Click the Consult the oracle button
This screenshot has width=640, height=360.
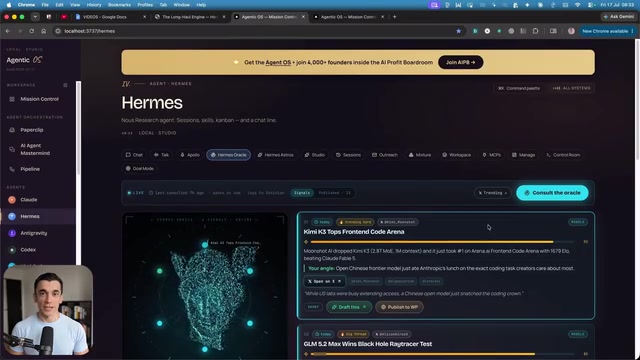coord(552,193)
